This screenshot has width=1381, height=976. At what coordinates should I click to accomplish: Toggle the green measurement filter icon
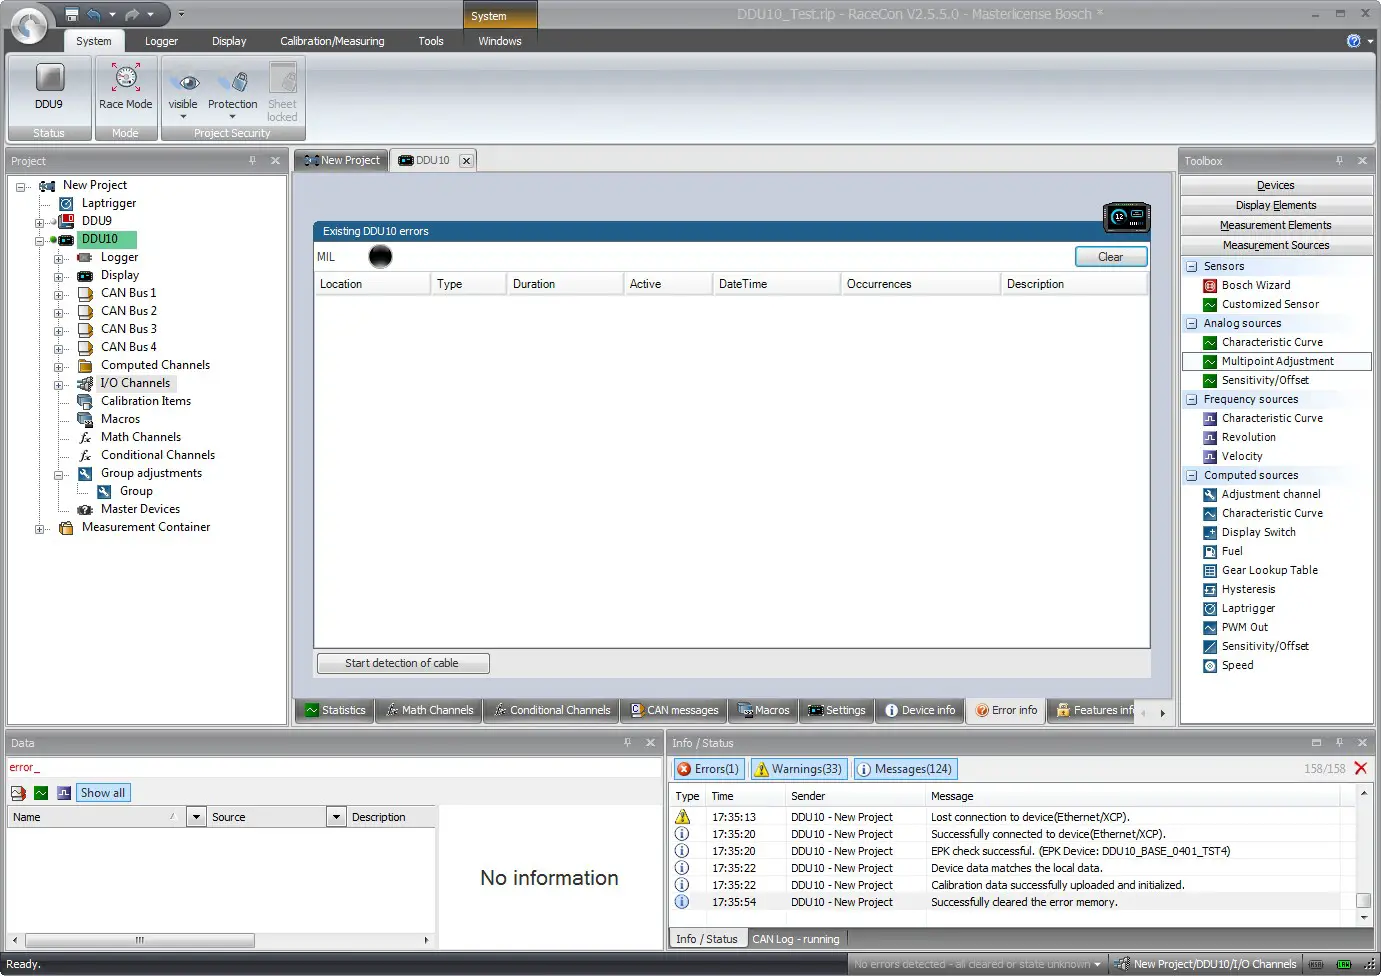click(41, 793)
